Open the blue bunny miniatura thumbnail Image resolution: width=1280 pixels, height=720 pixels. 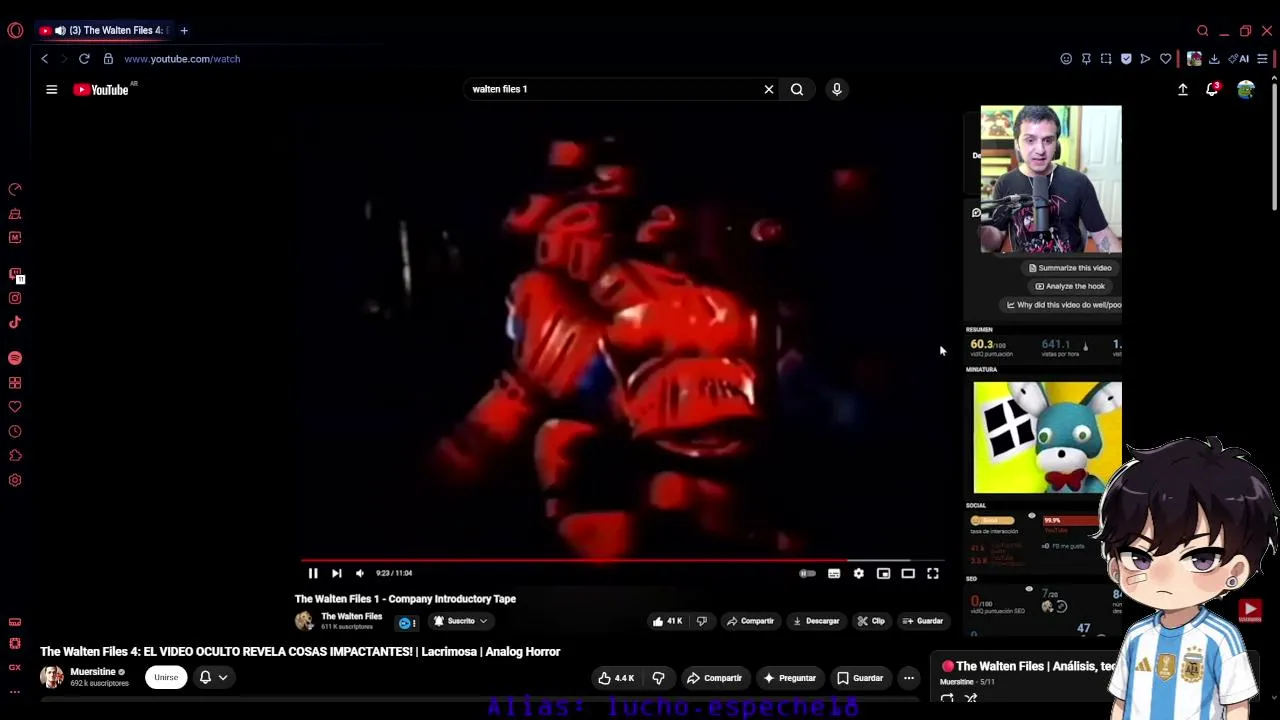tap(1047, 437)
